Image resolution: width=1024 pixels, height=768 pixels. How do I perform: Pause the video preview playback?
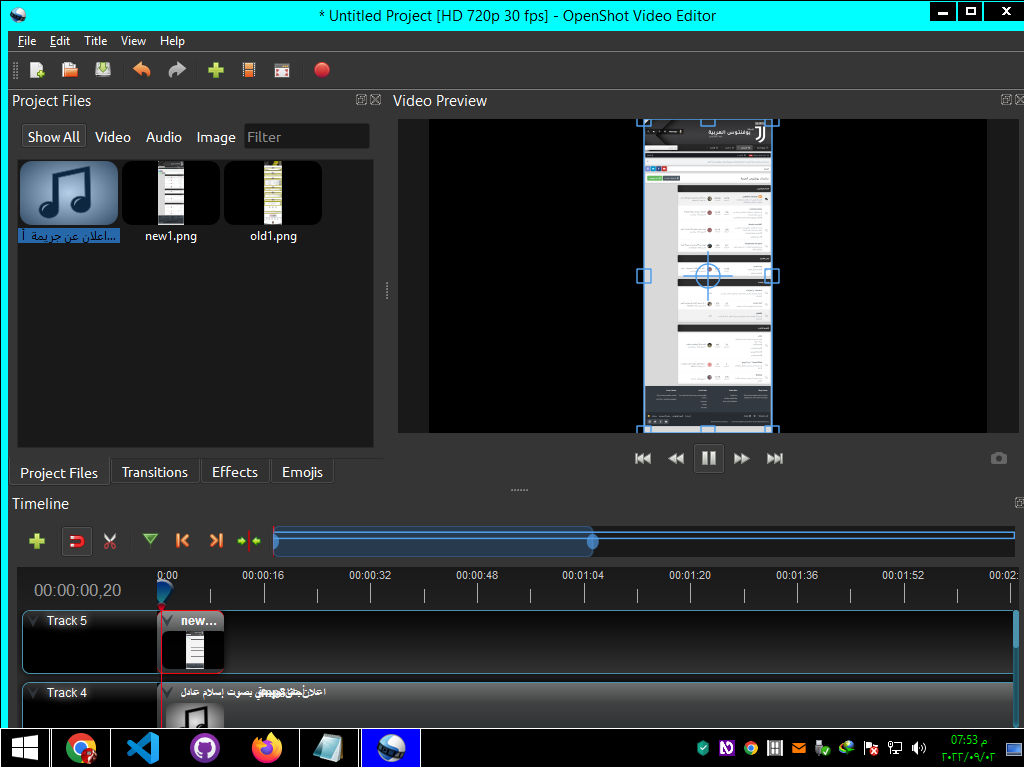pyautogui.click(x=709, y=458)
